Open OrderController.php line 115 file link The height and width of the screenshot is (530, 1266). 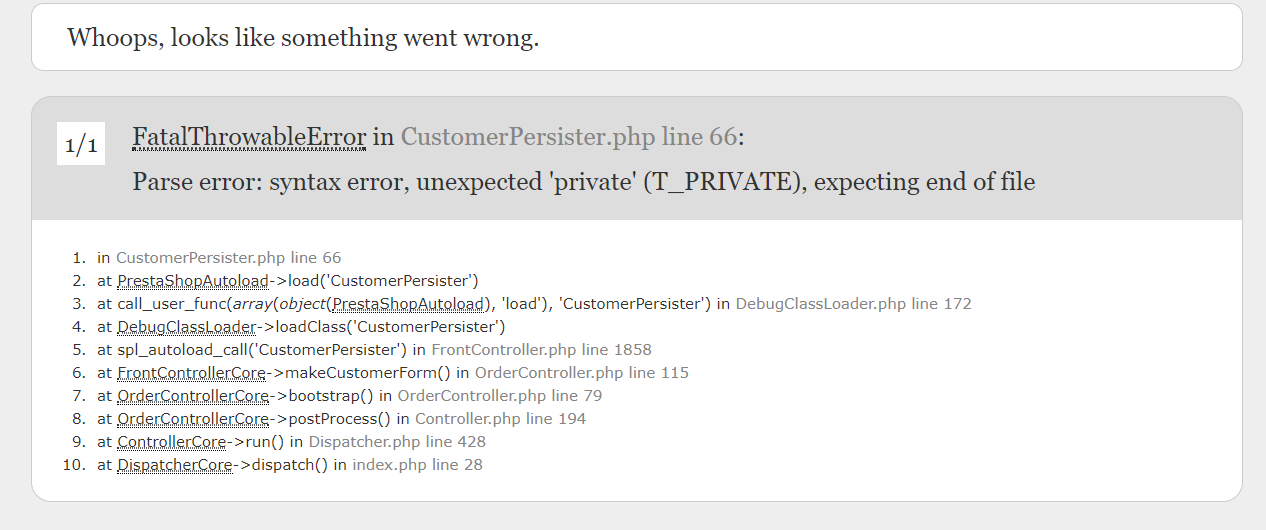[x=581, y=373]
